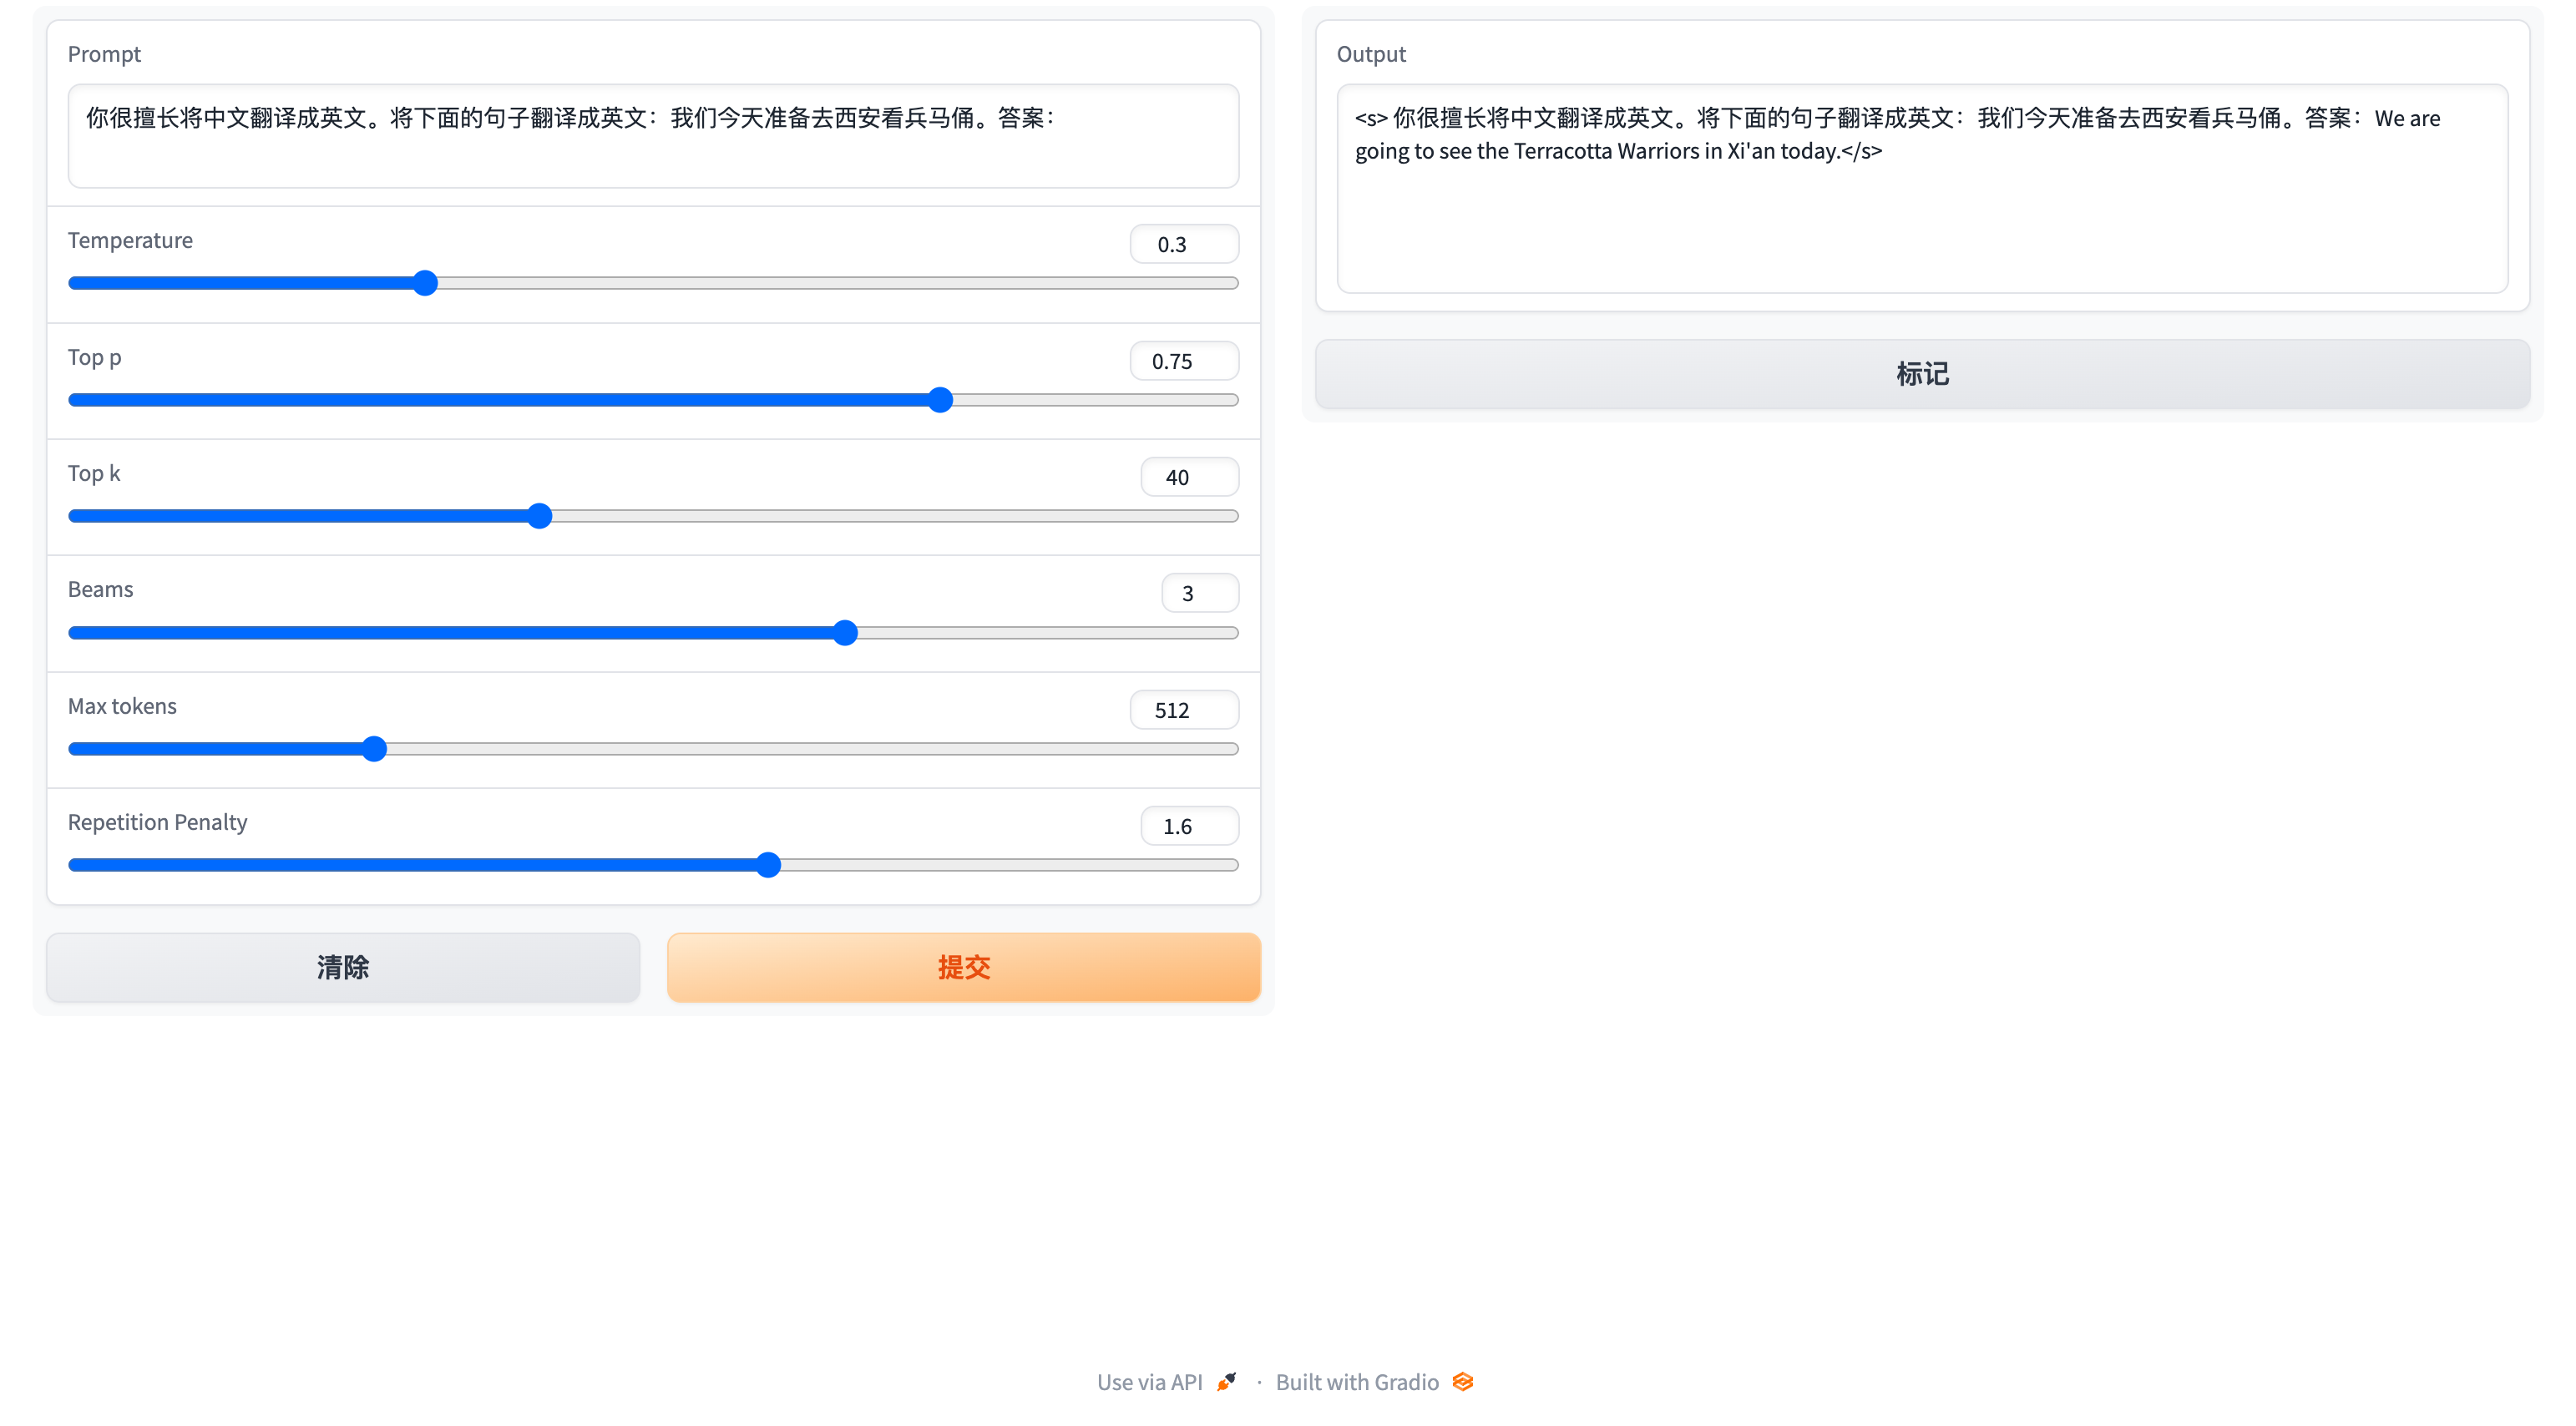2576x1426 pixels.
Task: Click the Max tokens slider handle
Action: [x=374, y=749]
